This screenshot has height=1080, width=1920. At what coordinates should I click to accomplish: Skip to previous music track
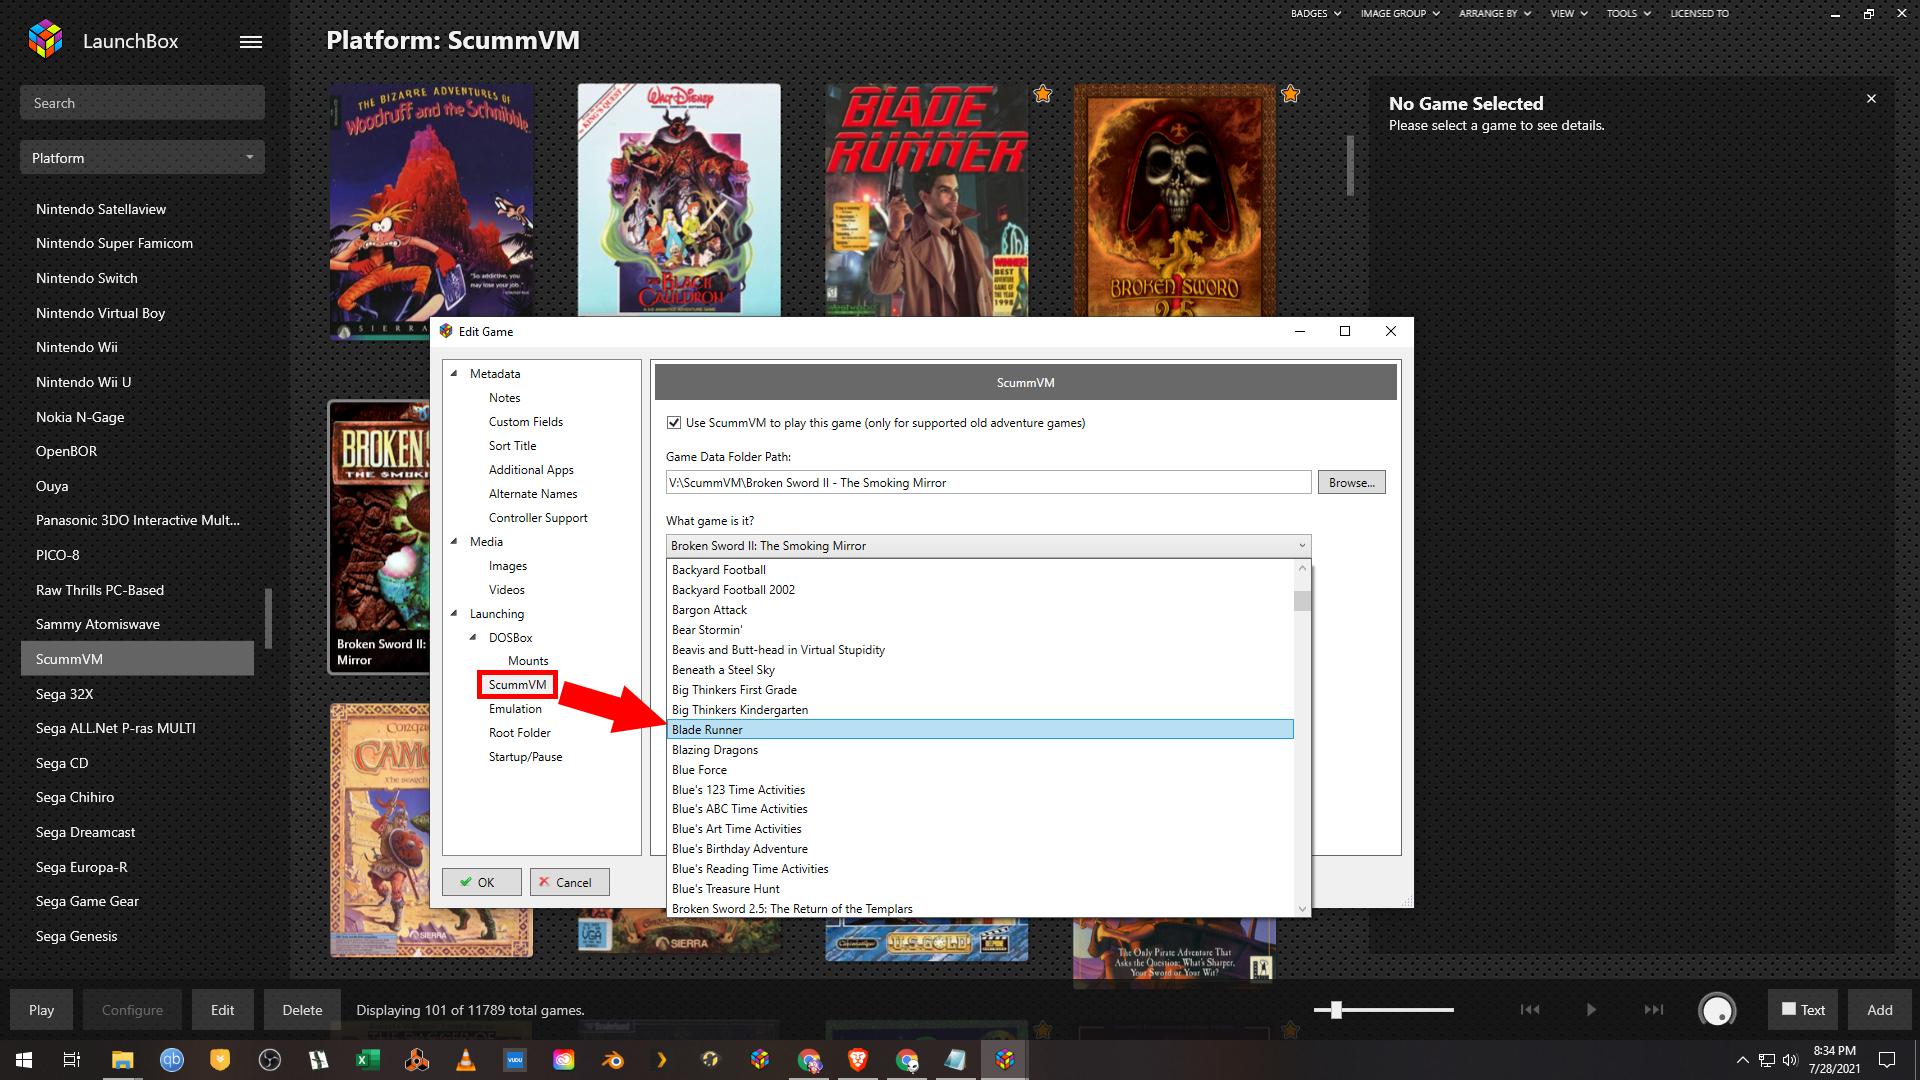tap(1530, 1010)
